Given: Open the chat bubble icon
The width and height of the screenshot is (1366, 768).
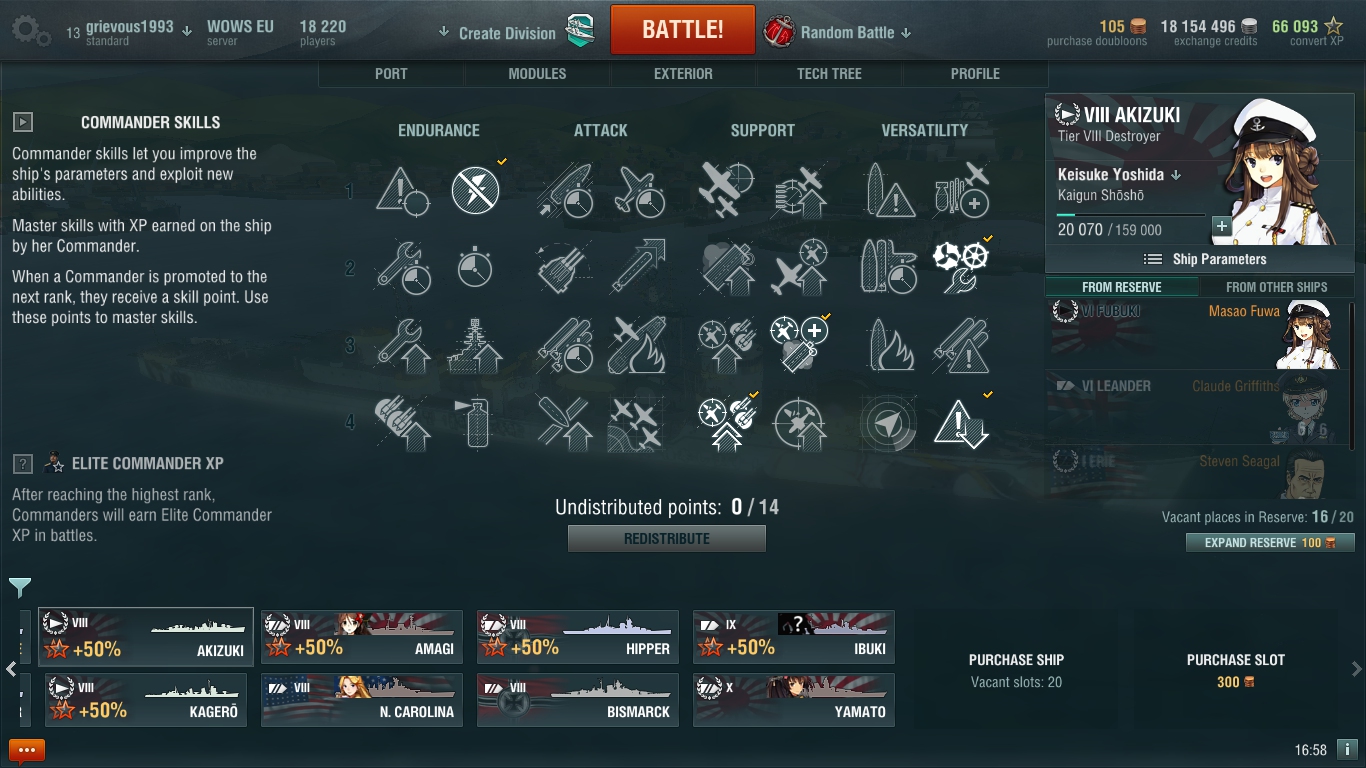Looking at the screenshot, I should pyautogui.click(x=27, y=749).
